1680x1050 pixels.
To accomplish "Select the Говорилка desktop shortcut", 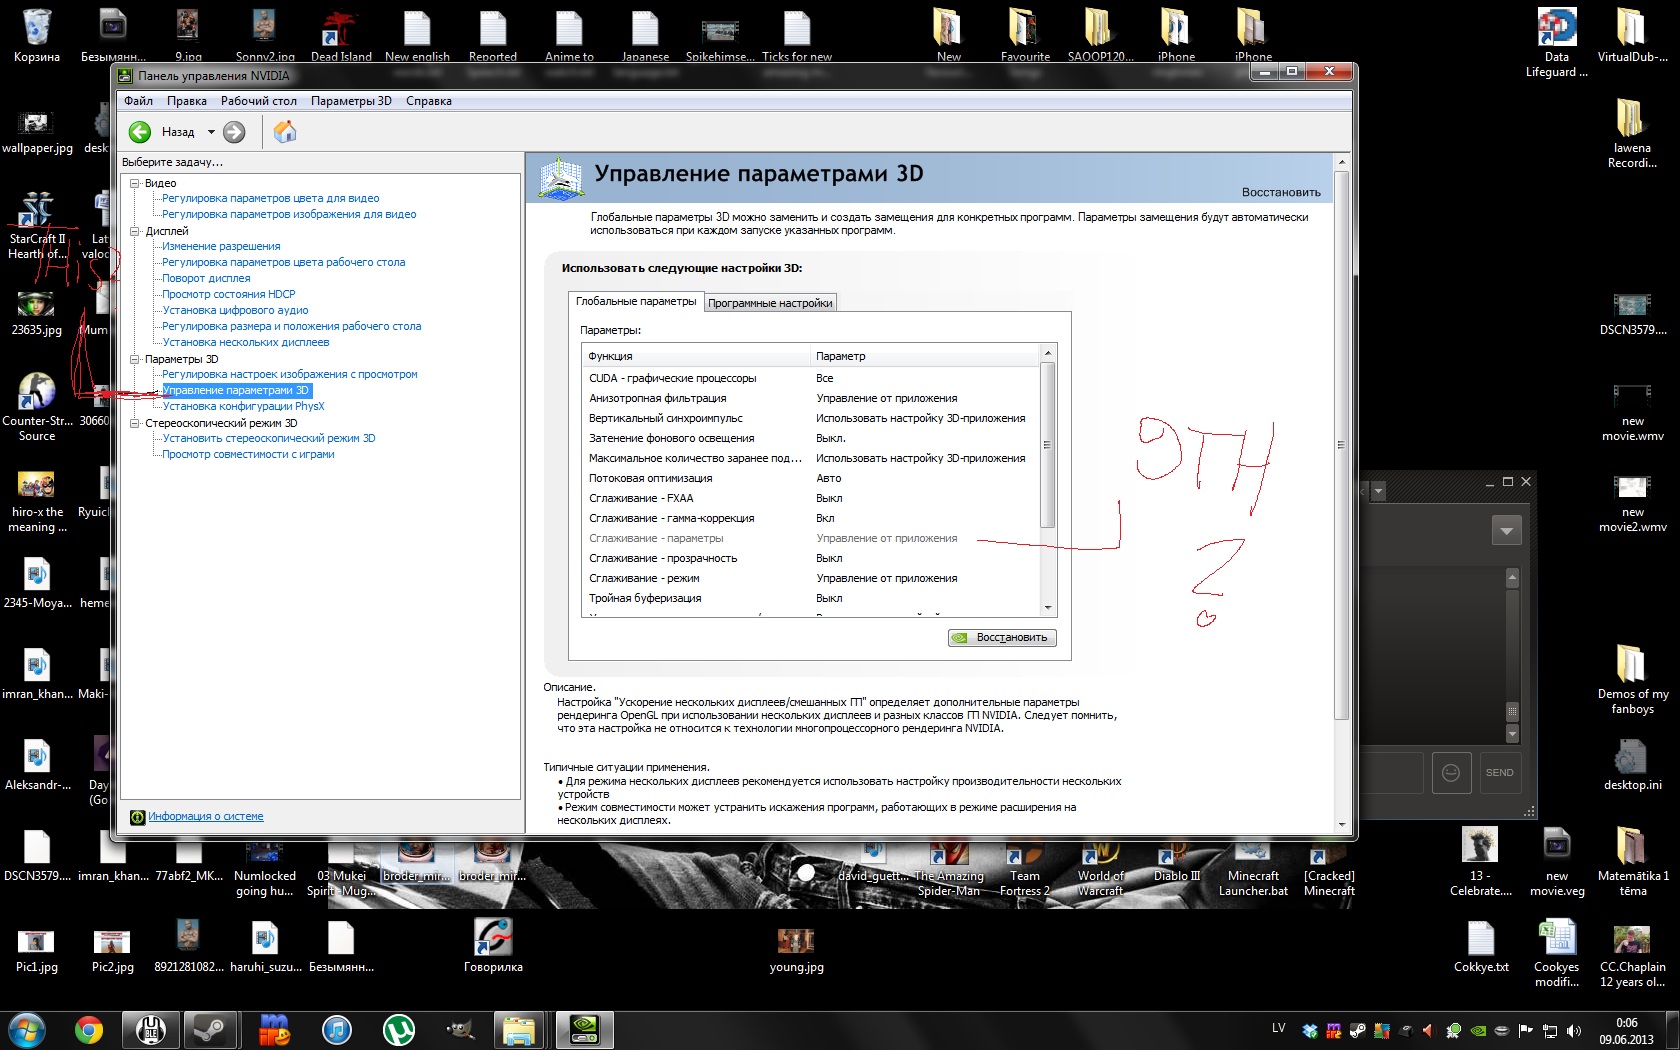I will [x=493, y=945].
